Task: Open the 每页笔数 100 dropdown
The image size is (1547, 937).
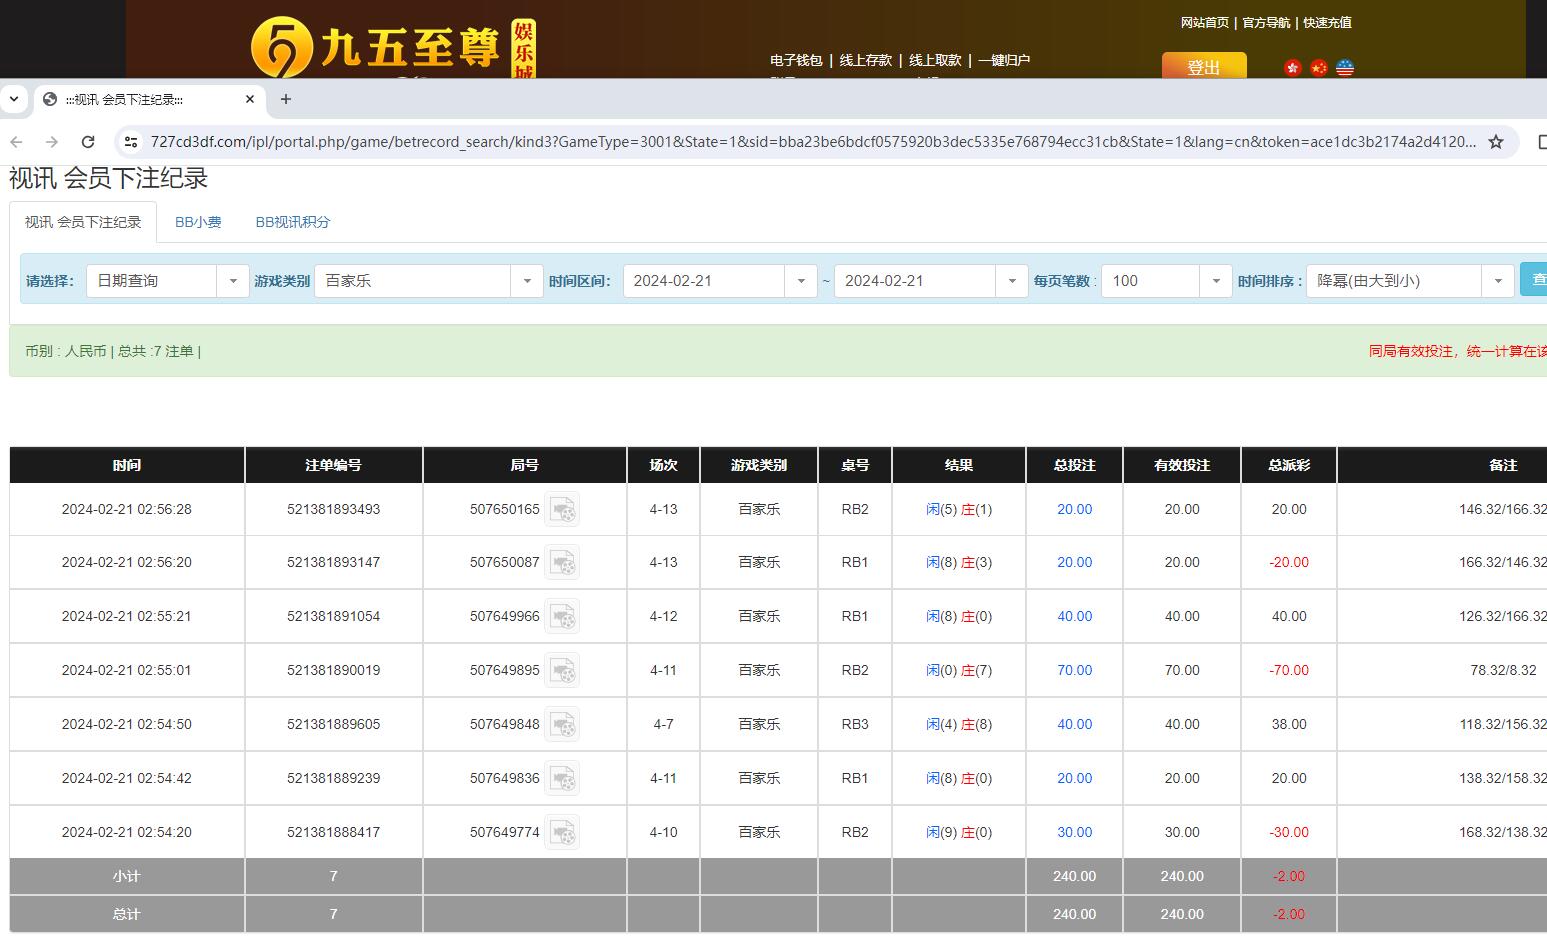Action: click(1166, 281)
